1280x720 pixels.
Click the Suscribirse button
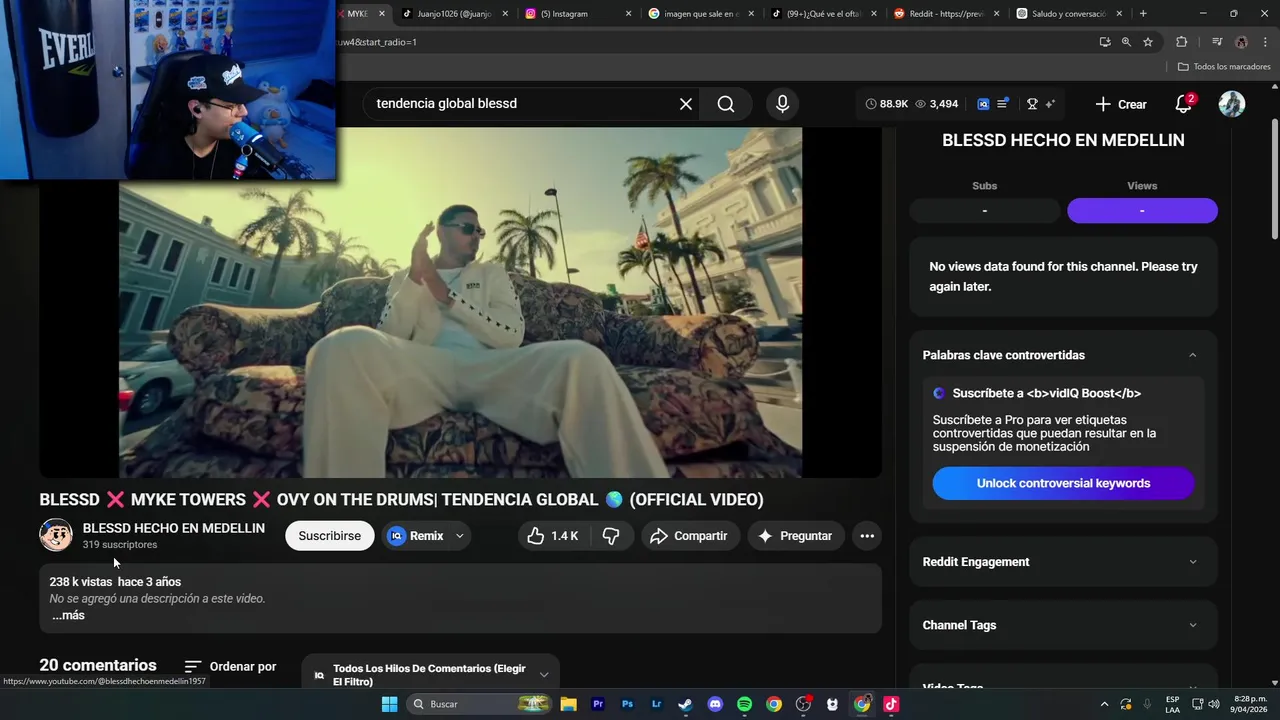pyautogui.click(x=329, y=536)
